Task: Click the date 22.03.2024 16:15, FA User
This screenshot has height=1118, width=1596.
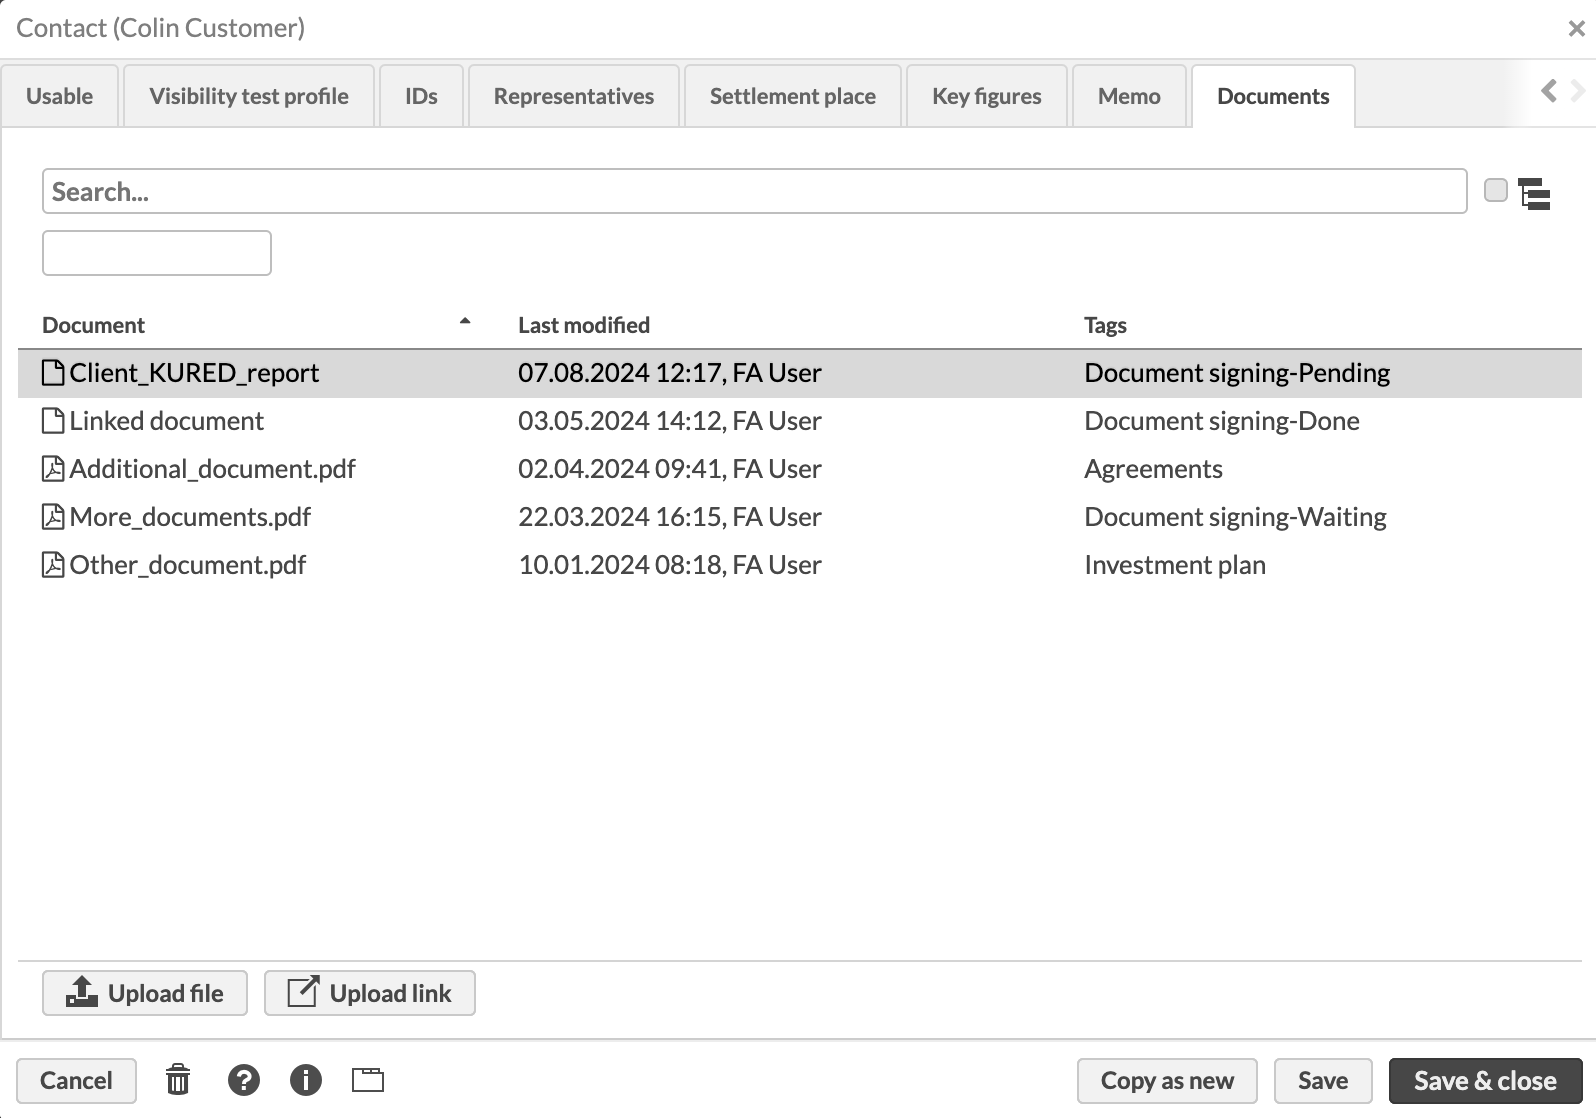Action: pyautogui.click(x=670, y=517)
